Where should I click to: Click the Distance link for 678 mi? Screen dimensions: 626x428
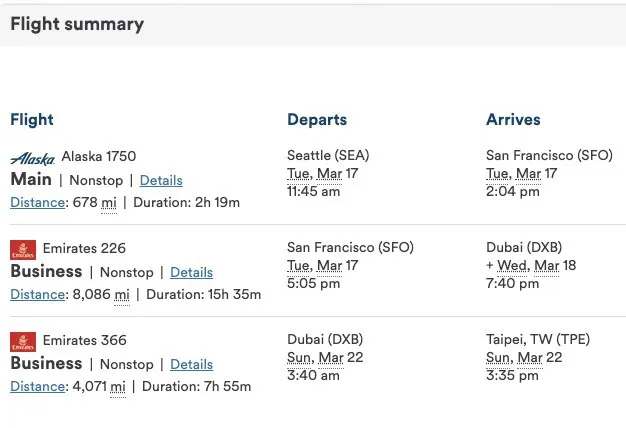[35, 202]
